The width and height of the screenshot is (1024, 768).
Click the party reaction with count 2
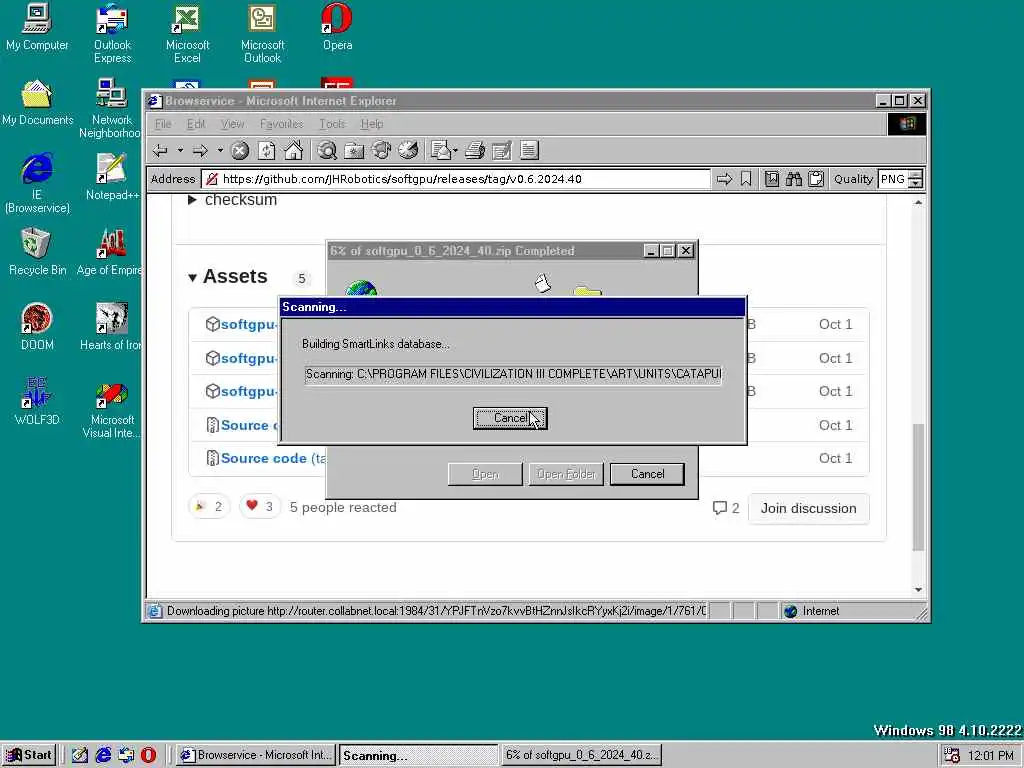(209, 507)
